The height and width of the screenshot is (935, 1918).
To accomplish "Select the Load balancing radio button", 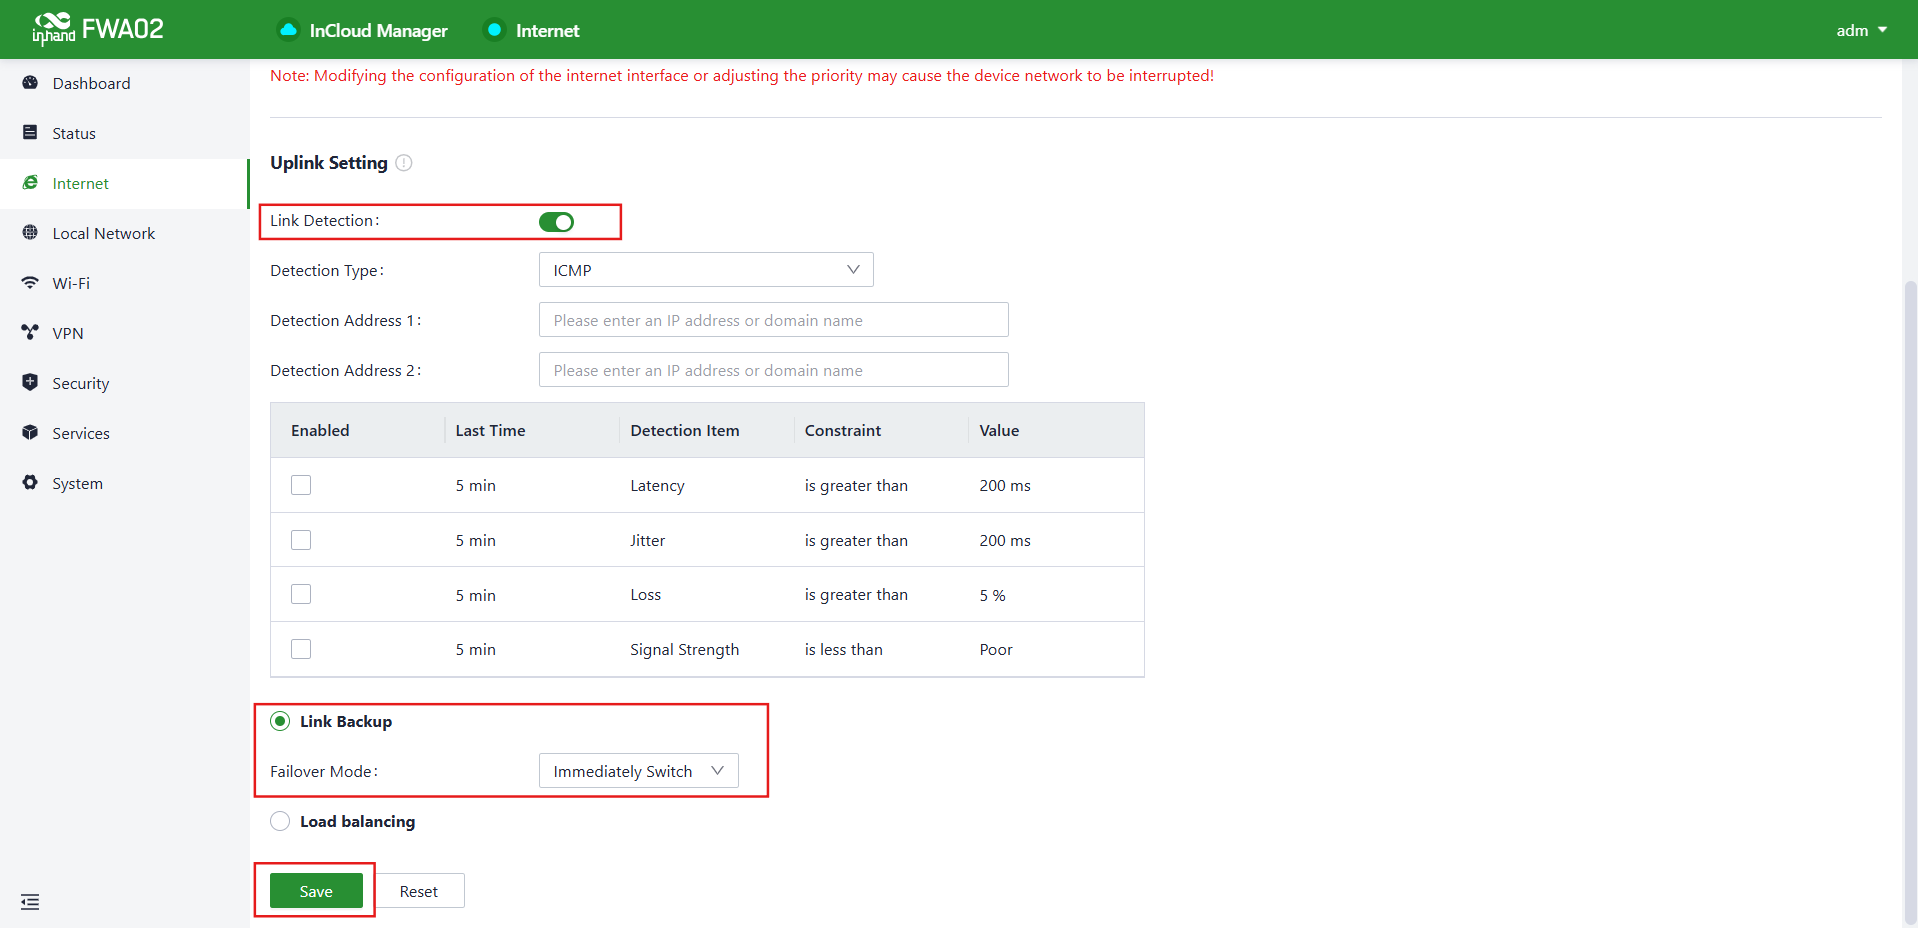I will (x=280, y=821).
